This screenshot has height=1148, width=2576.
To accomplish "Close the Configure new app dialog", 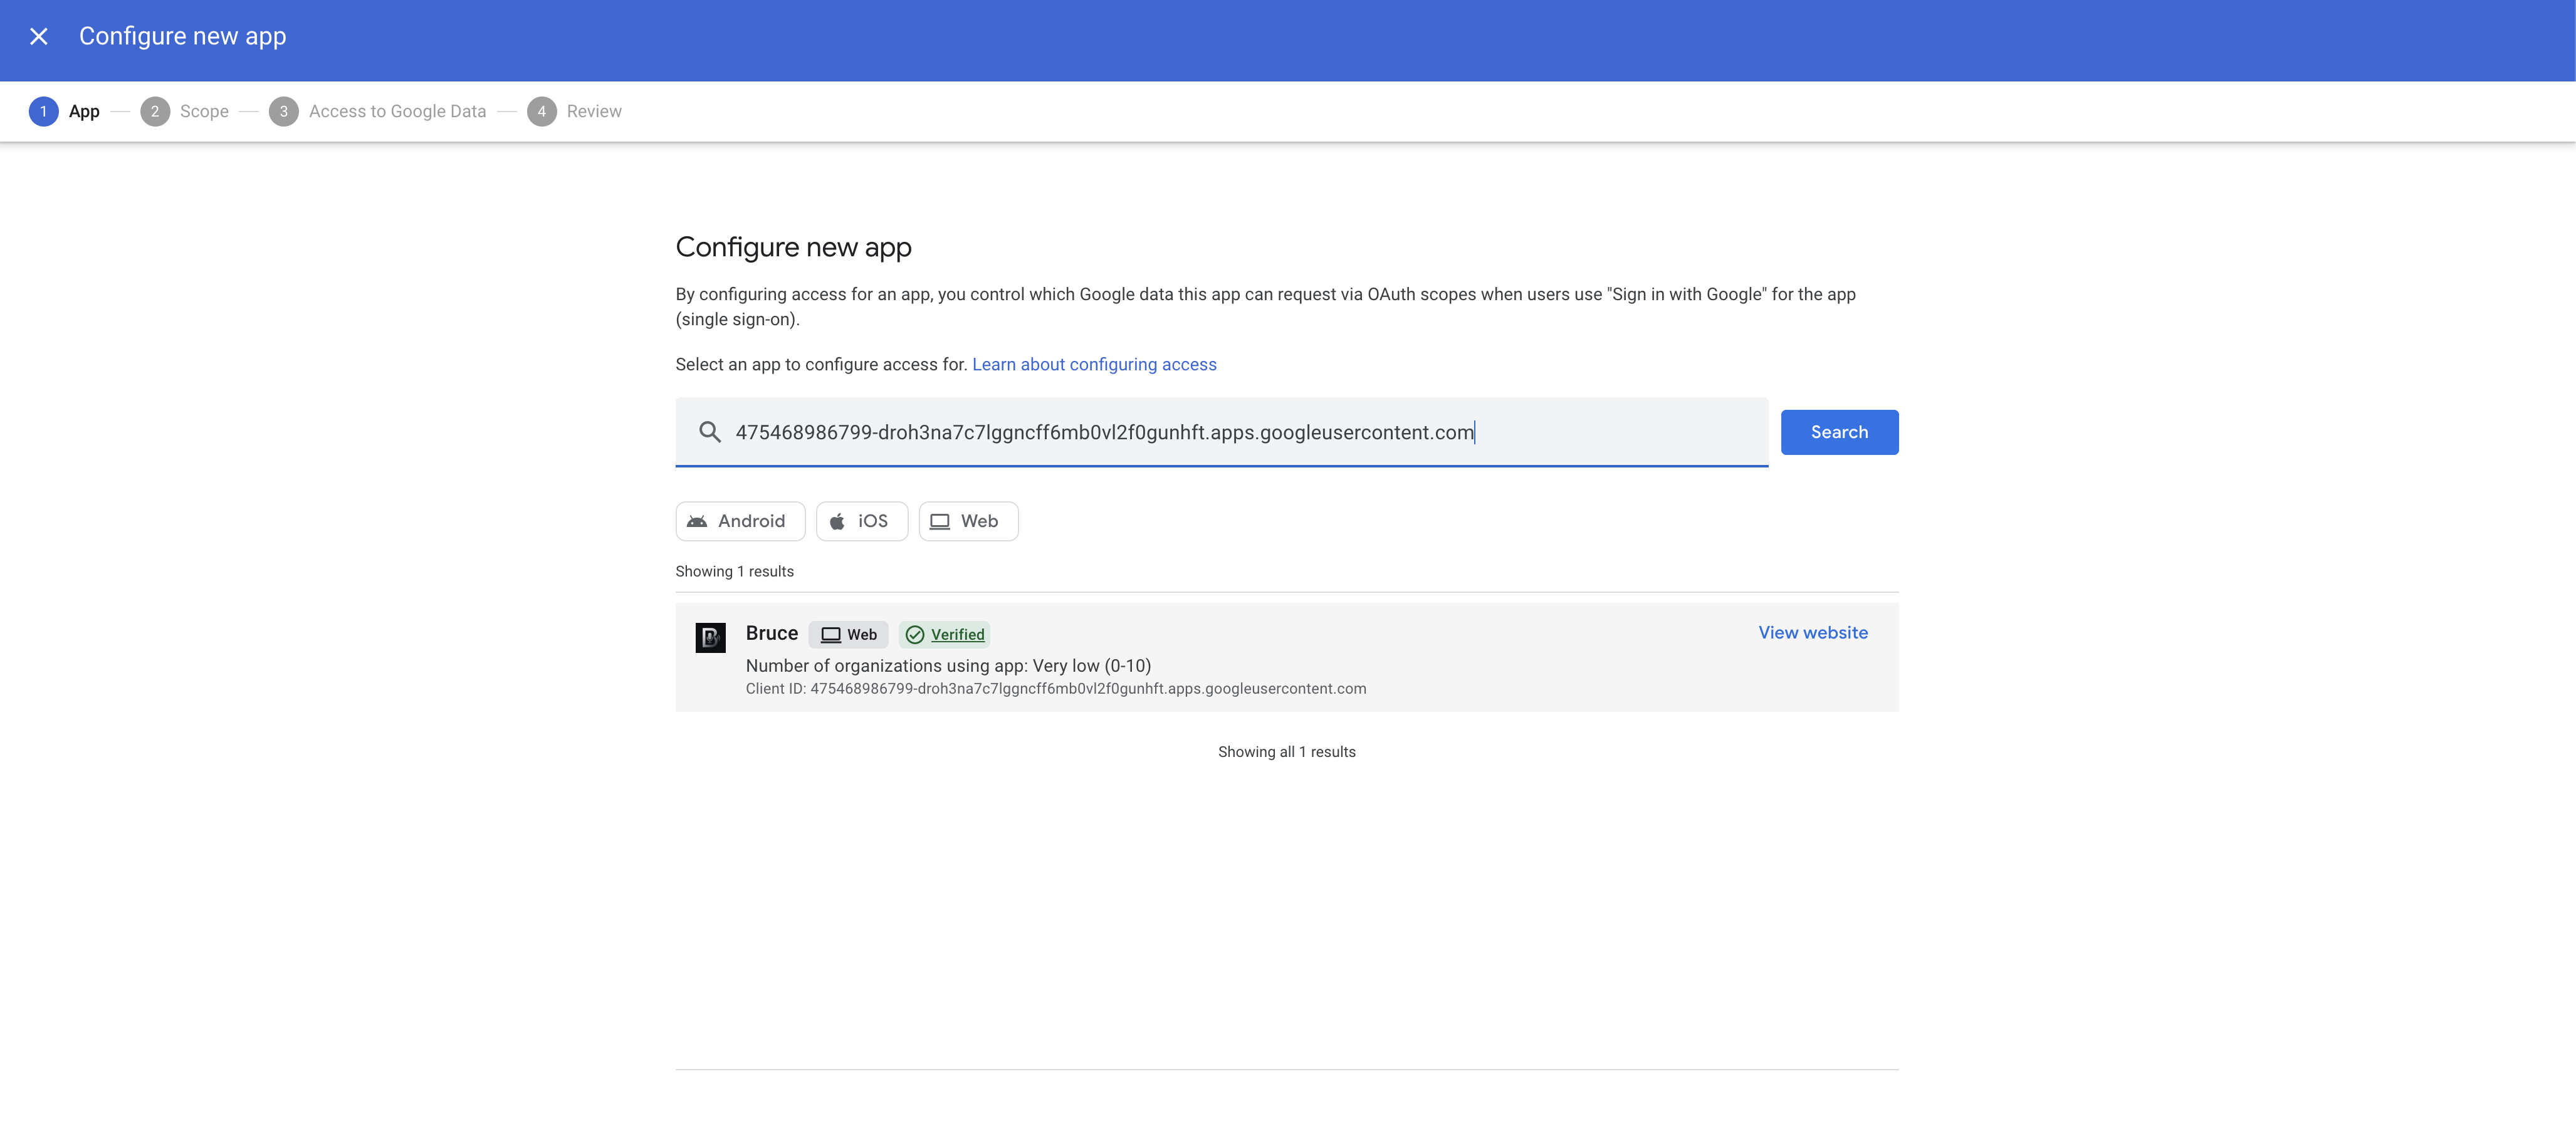I will coord(39,36).
